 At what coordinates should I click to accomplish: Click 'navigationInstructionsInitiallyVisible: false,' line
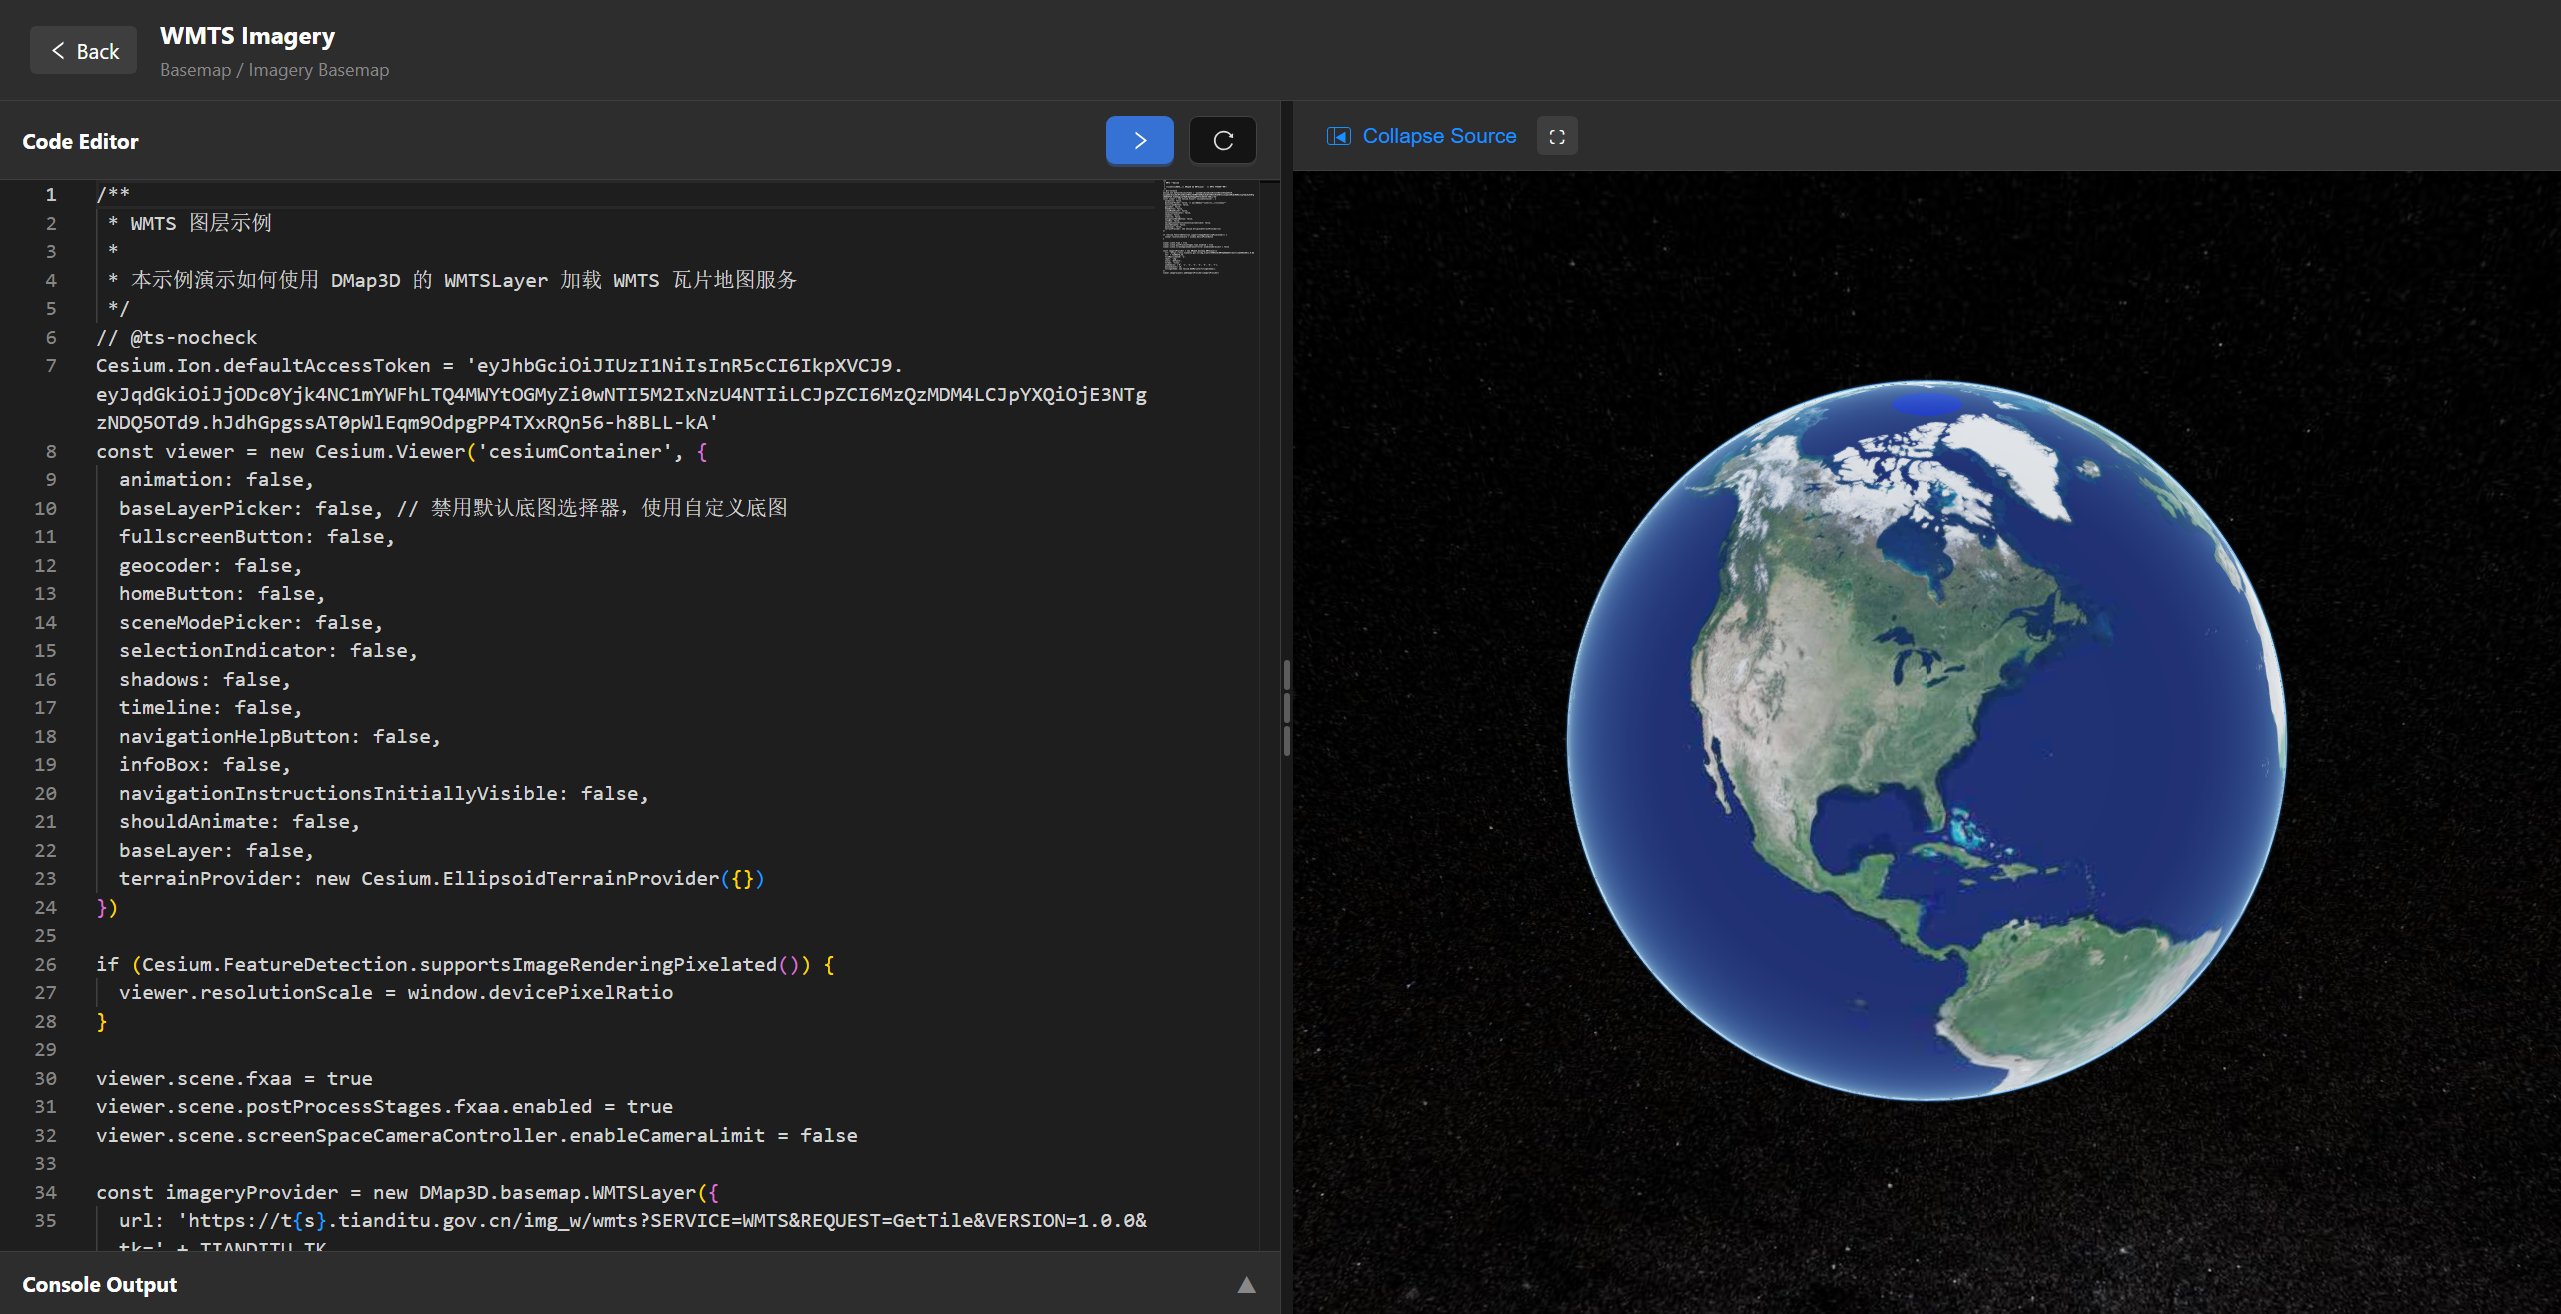point(384,793)
